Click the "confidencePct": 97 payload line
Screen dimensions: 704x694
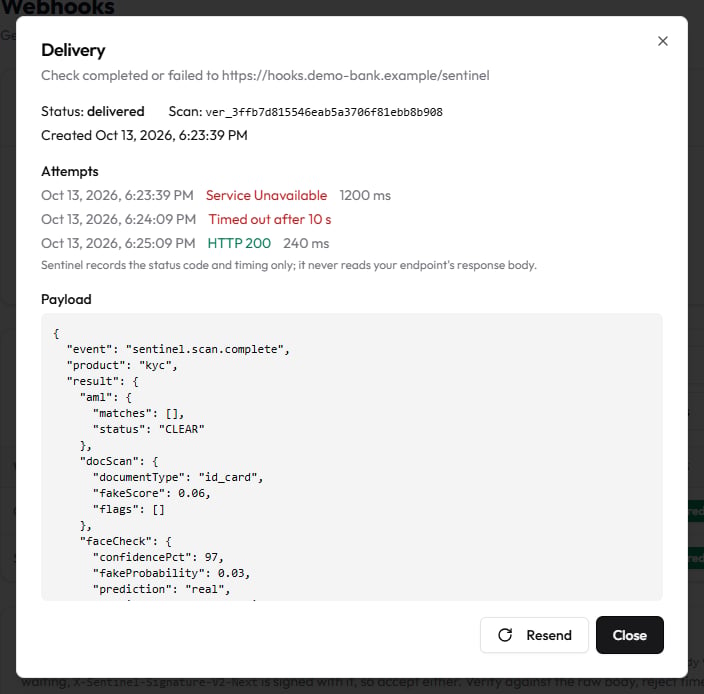coord(158,558)
